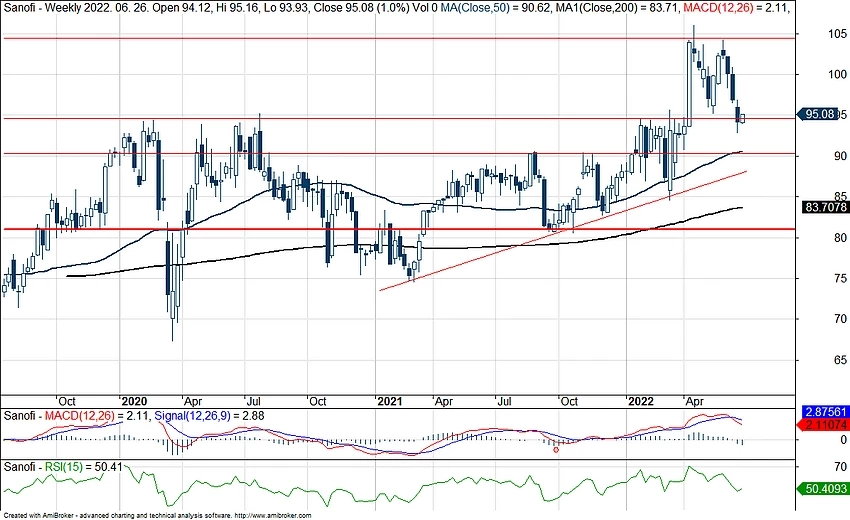
Task: Click the Jul label between 2021 and 2022
Action: [x=504, y=401]
